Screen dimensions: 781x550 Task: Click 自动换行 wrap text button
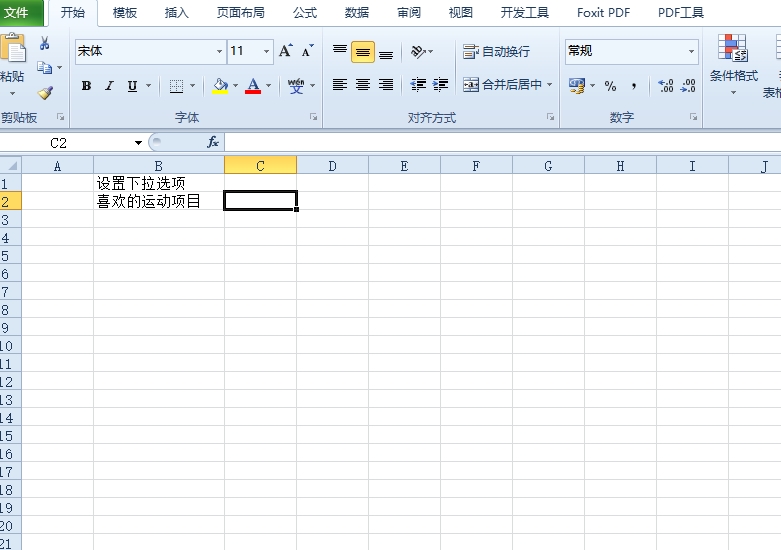point(496,51)
